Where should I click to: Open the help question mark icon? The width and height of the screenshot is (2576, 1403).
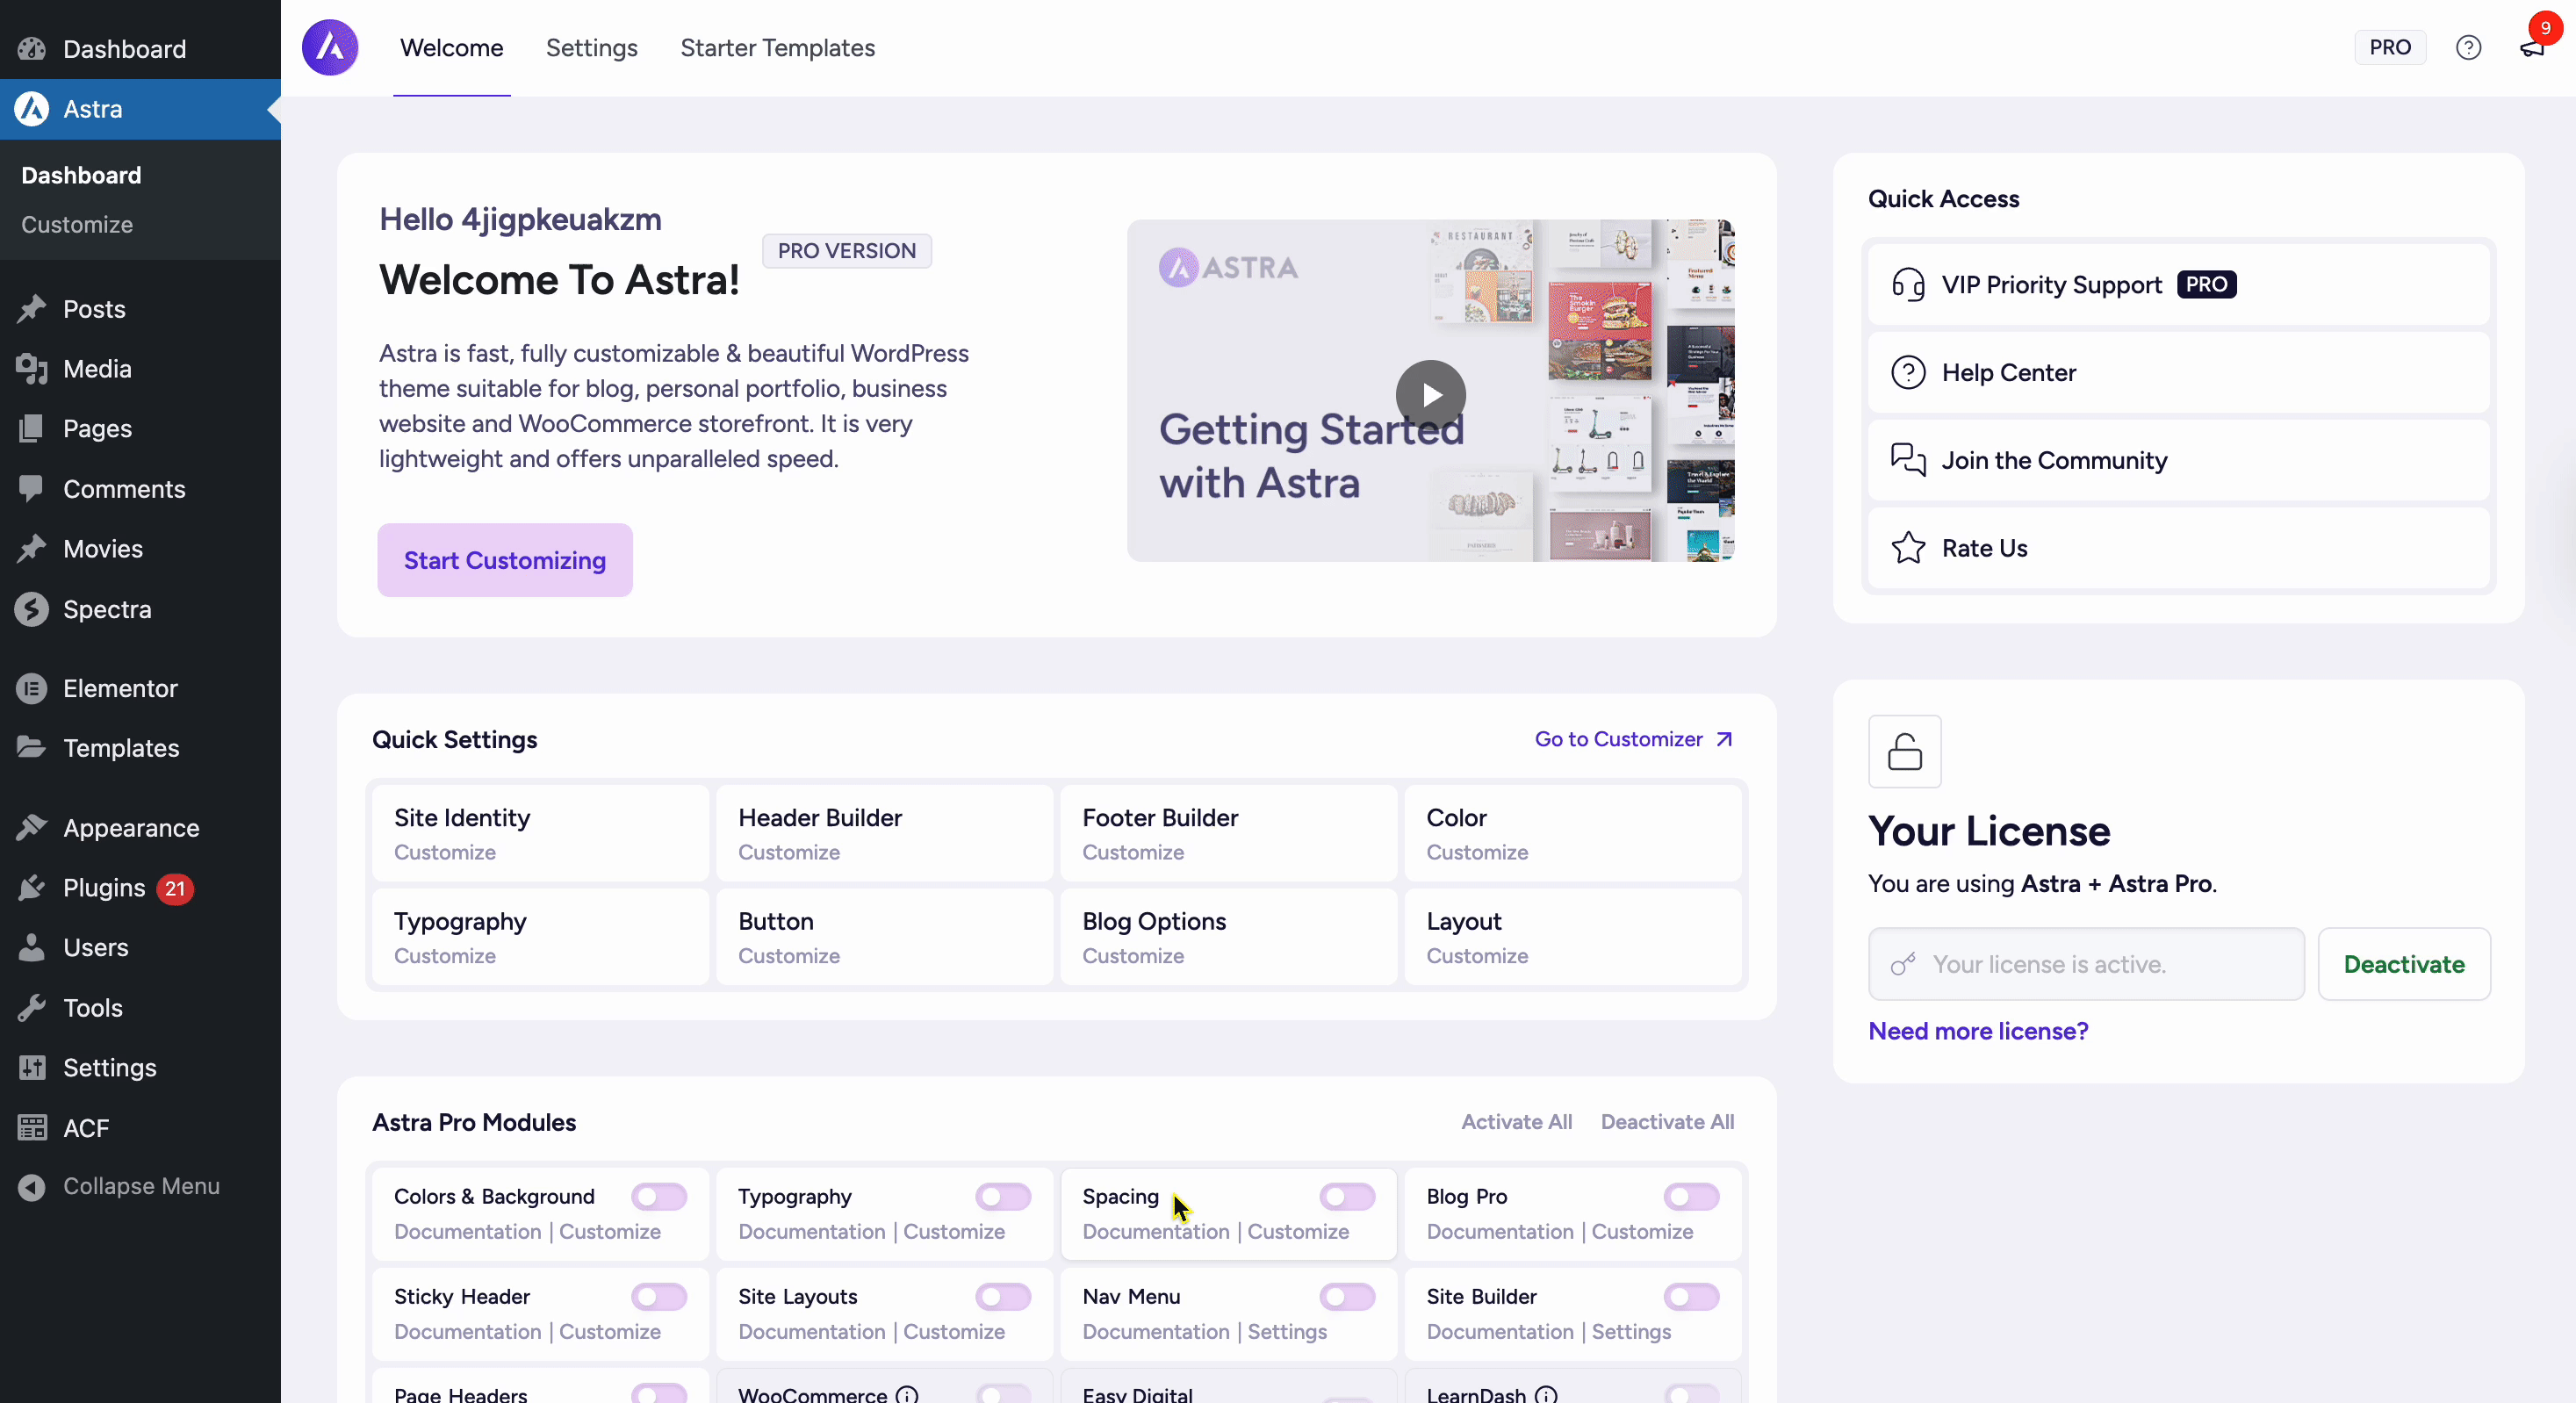point(2468,47)
